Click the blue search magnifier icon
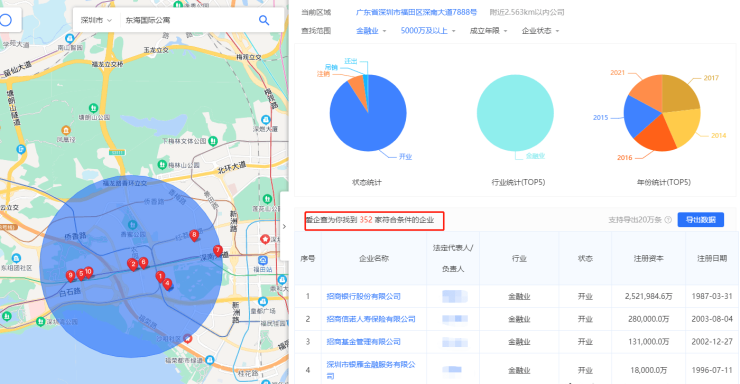Screen dimensions: 740x384 coord(264,20)
